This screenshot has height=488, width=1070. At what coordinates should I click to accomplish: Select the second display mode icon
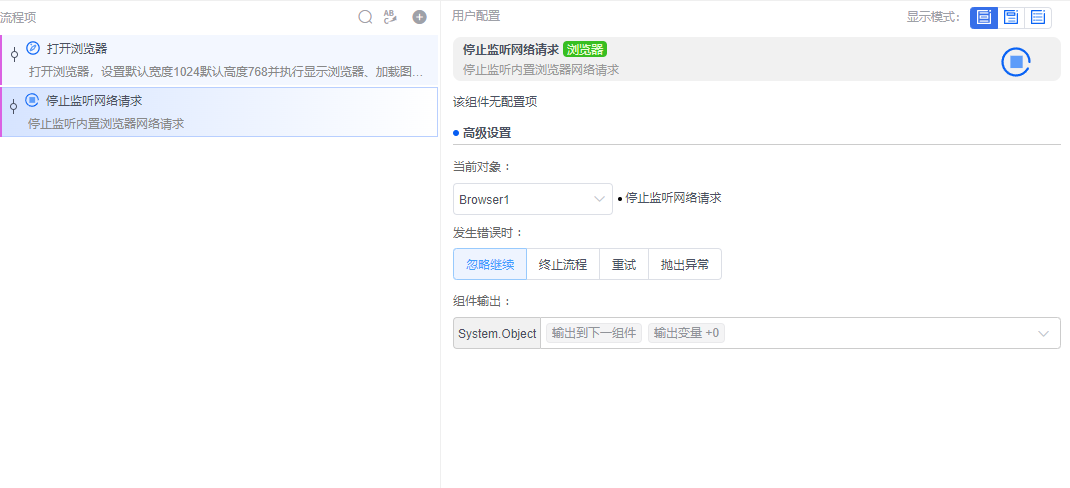[x=1011, y=18]
